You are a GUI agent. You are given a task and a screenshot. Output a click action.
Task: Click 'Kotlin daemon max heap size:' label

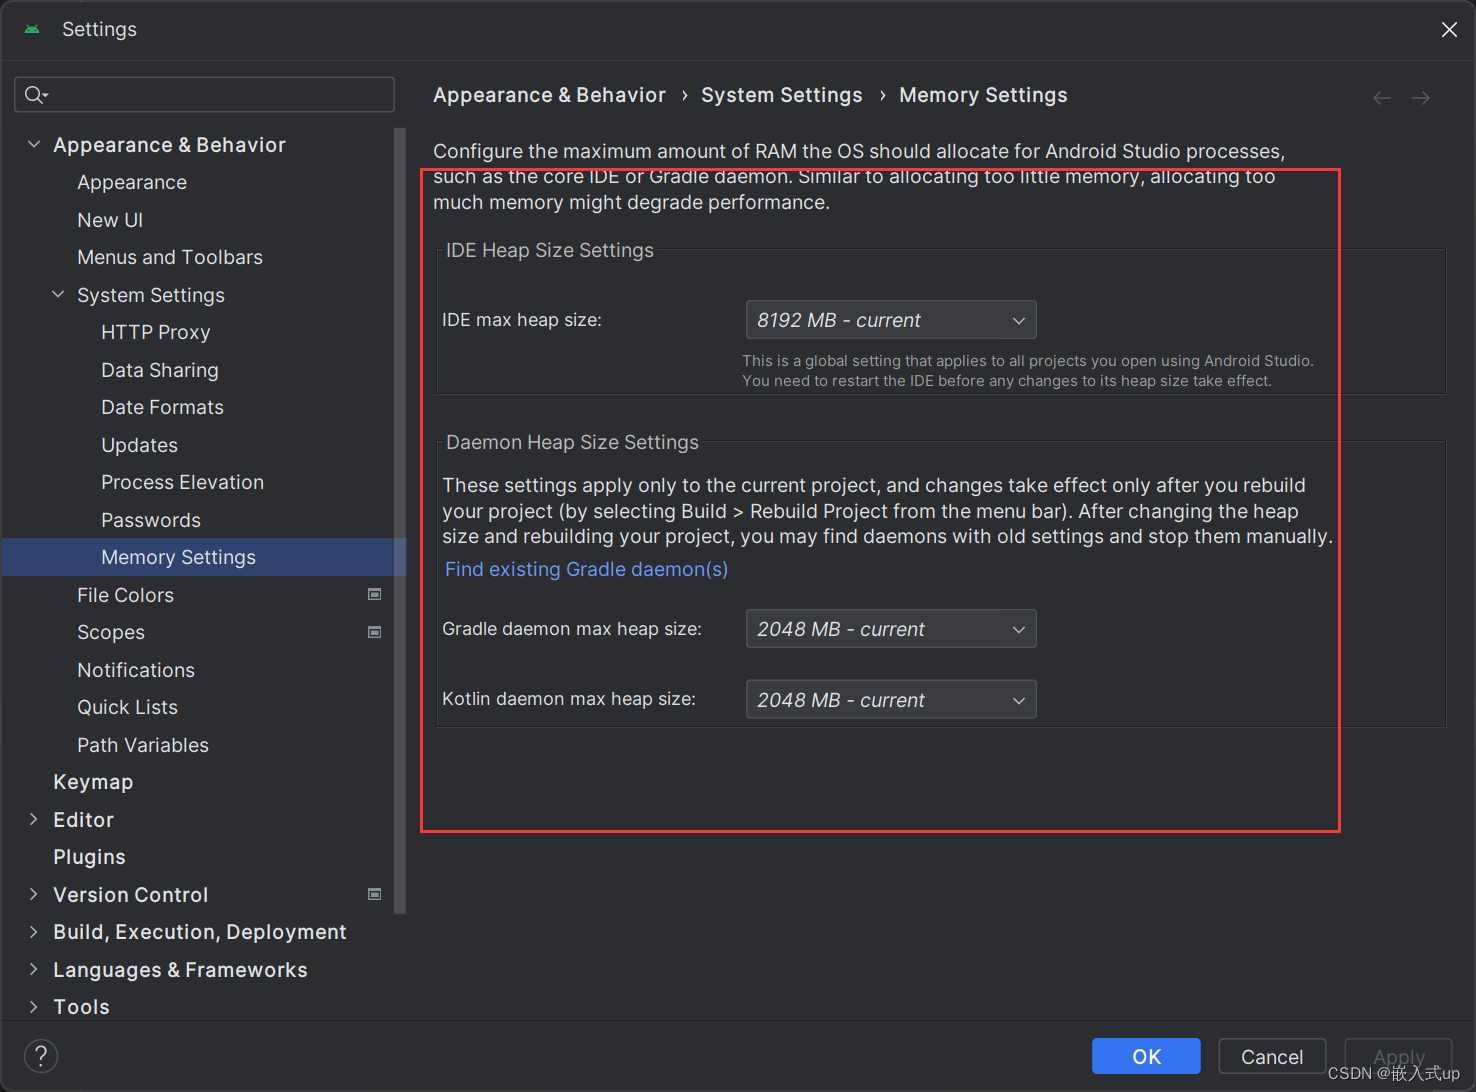[x=569, y=699]
